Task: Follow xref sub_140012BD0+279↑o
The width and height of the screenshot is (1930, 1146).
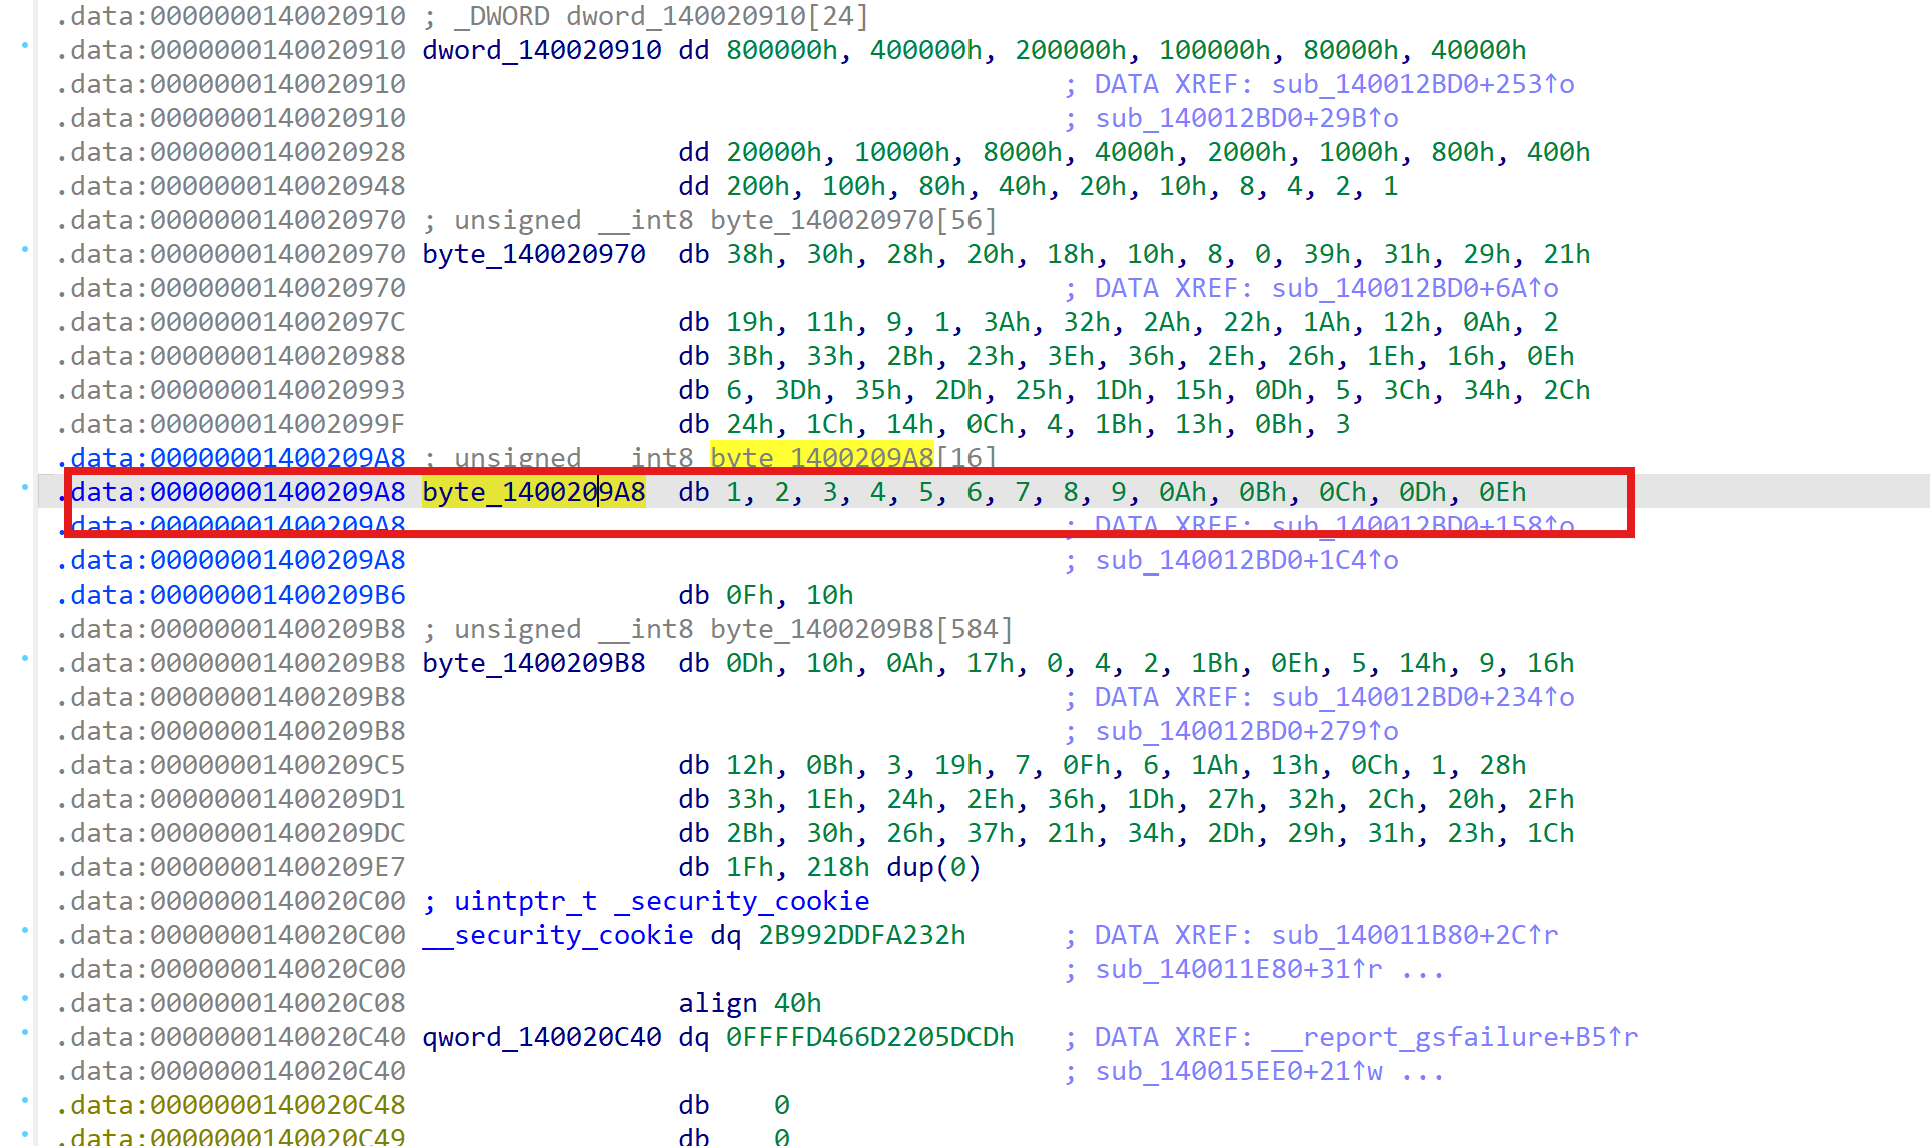Action: [1246, 731]
